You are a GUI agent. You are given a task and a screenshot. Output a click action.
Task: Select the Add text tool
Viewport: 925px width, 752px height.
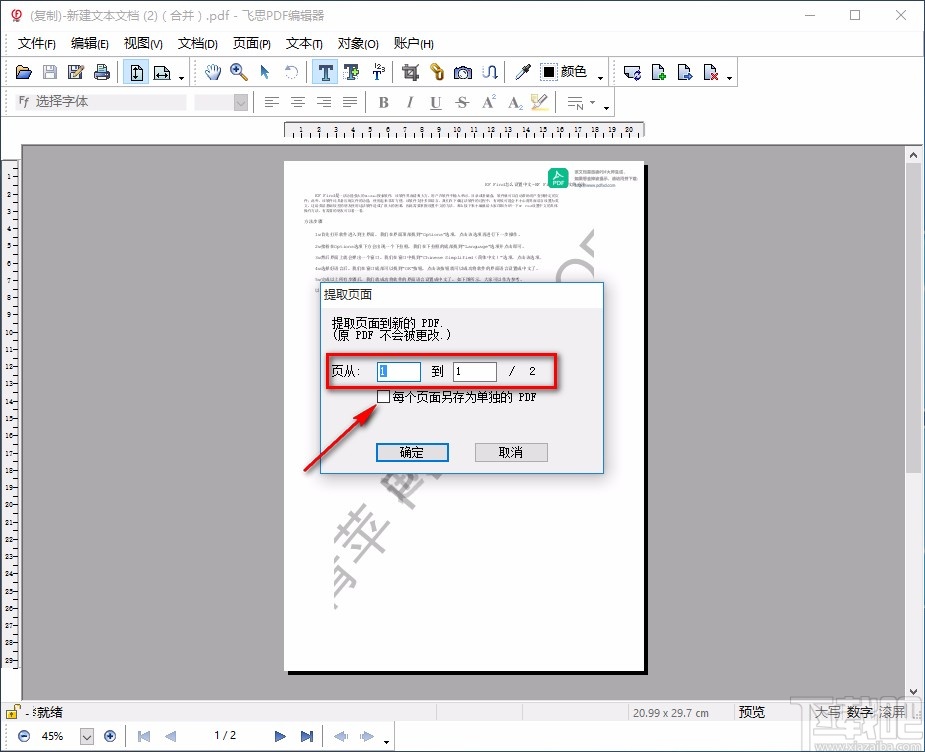tap(352, 73)
